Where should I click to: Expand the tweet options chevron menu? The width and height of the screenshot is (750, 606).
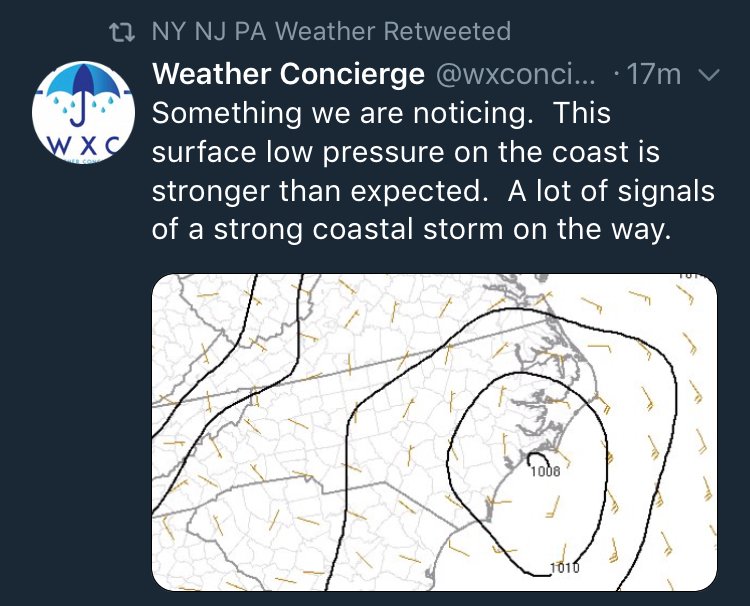pos(709,75)
